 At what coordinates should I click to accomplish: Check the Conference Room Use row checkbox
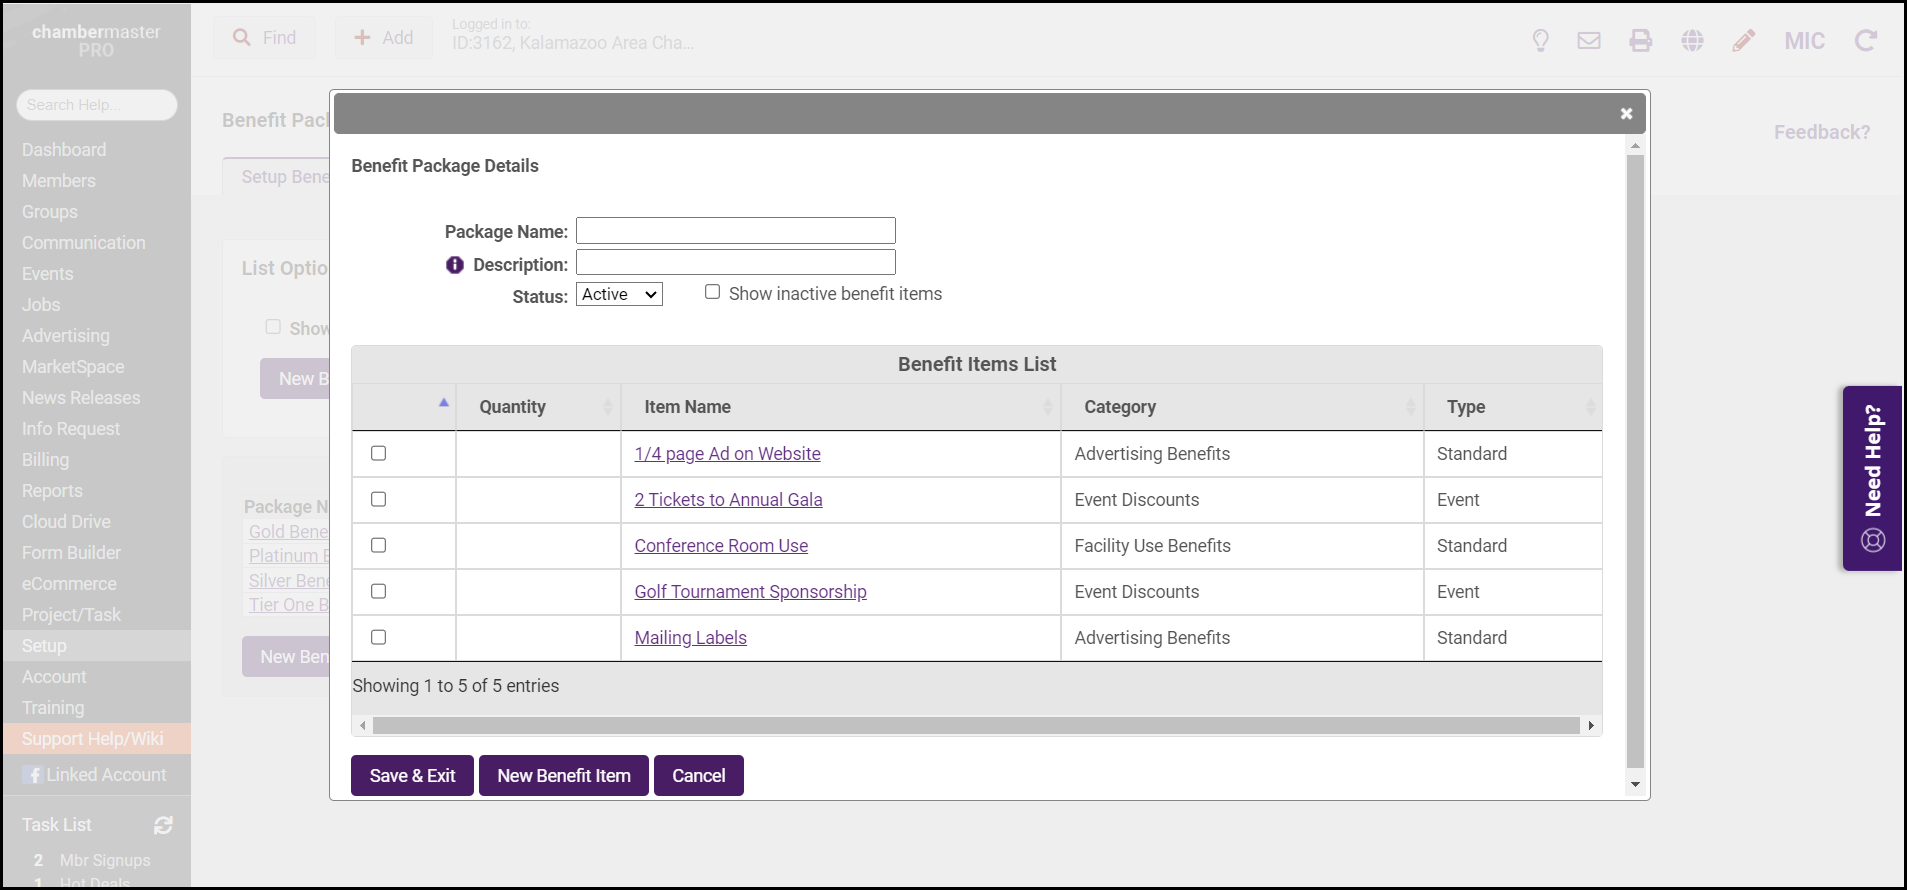[378, 545]
